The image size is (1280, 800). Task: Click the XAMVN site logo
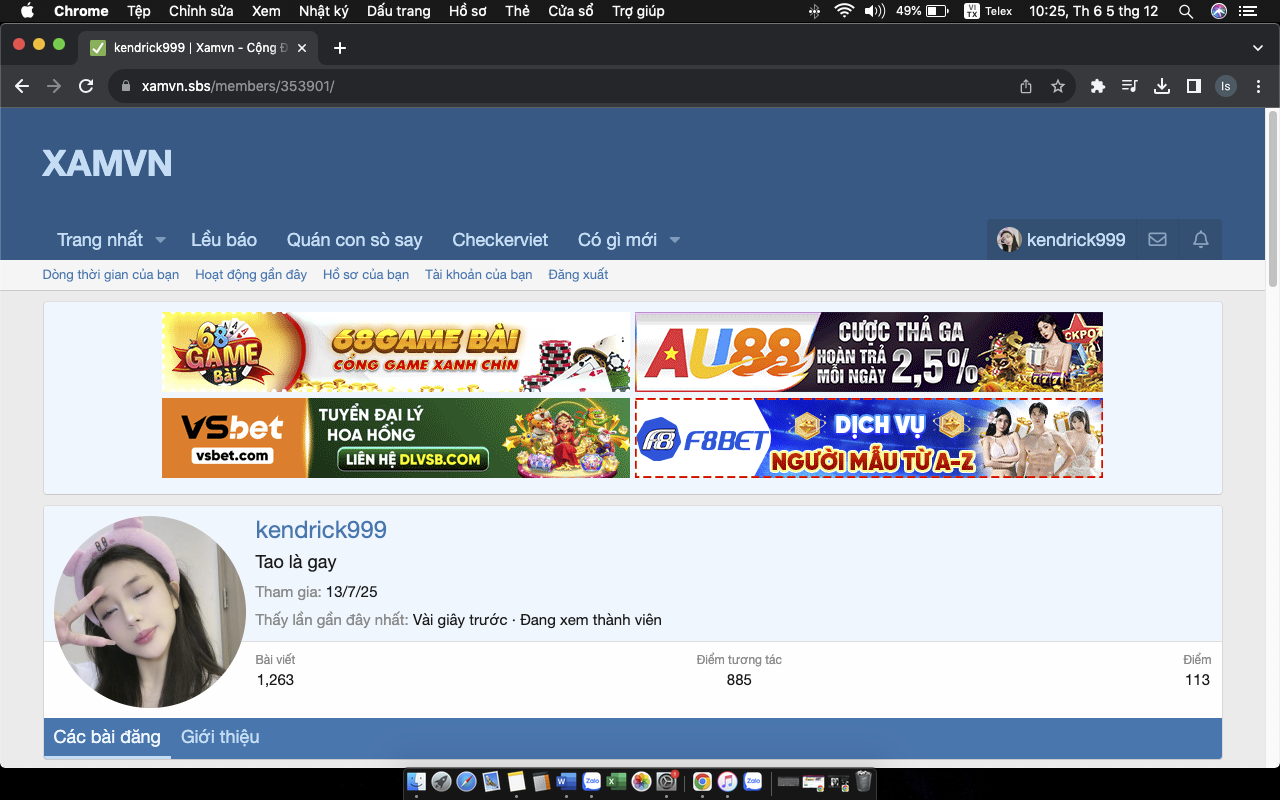[107, 163]
